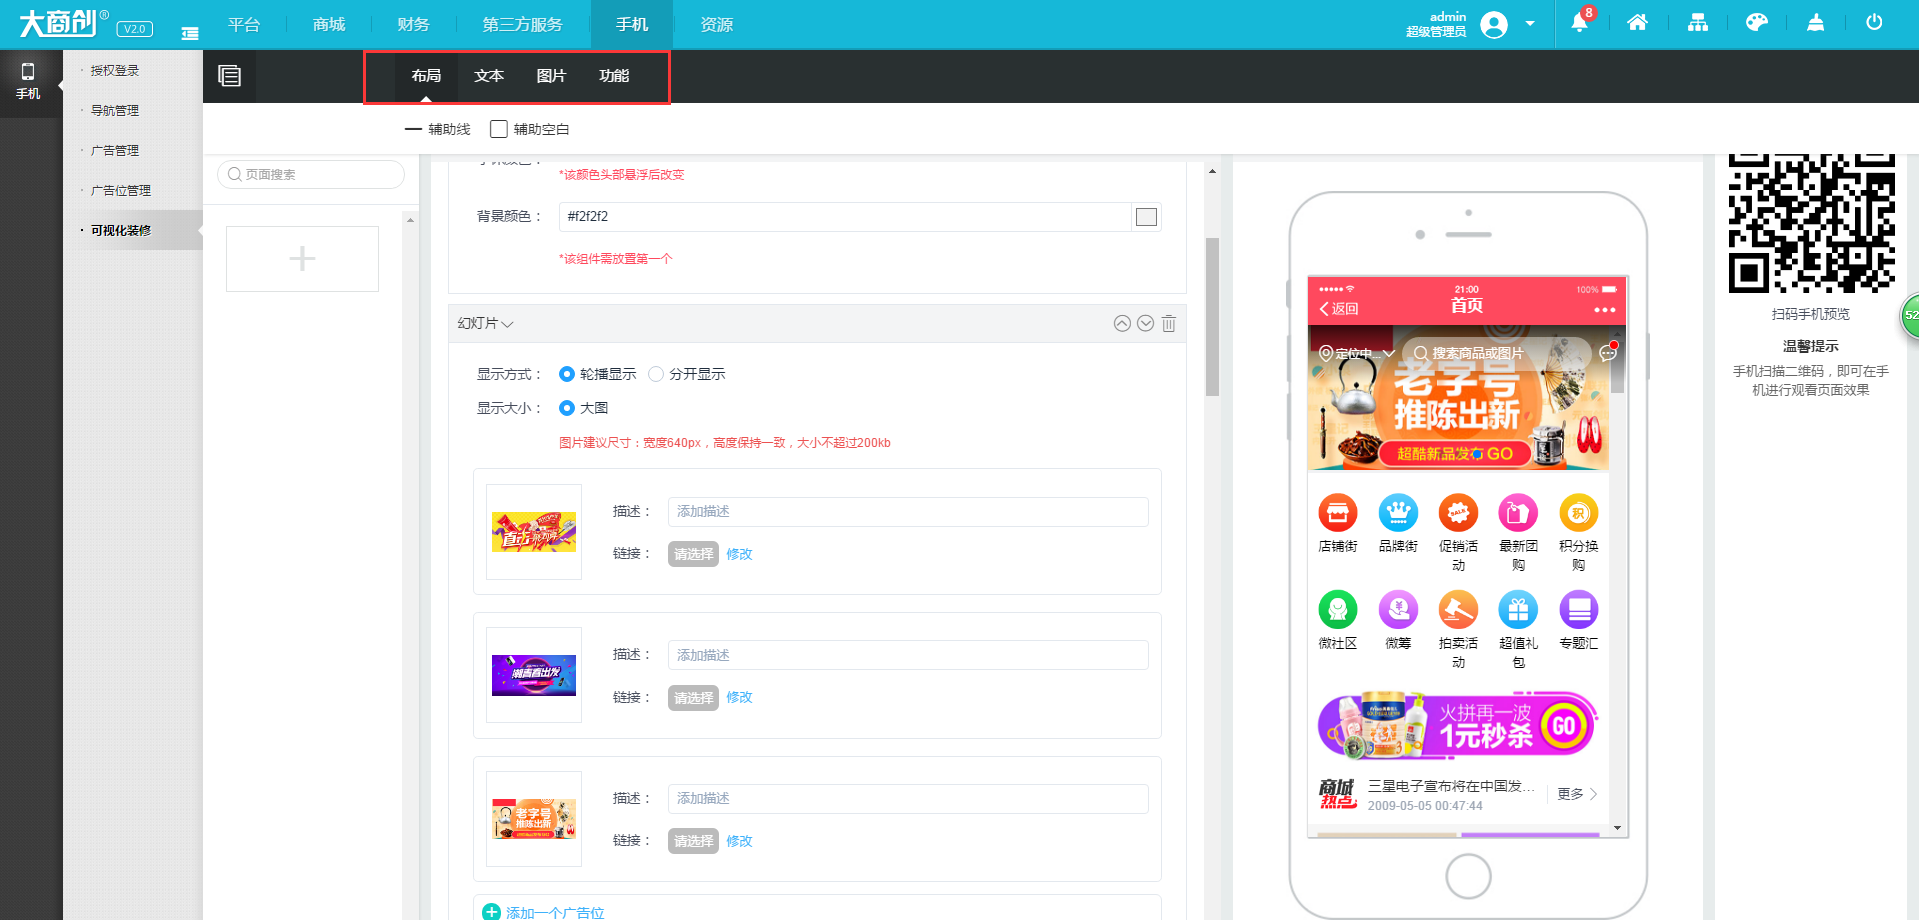Click 修改 link for third slide

(739, 841)
